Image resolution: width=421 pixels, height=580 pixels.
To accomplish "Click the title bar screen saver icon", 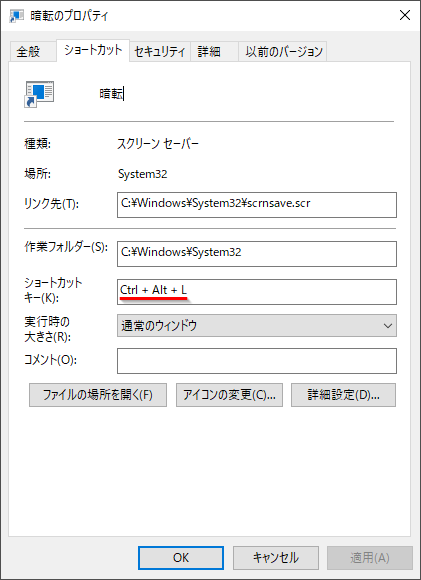I will pyautogui.click(x=17, y=16).
